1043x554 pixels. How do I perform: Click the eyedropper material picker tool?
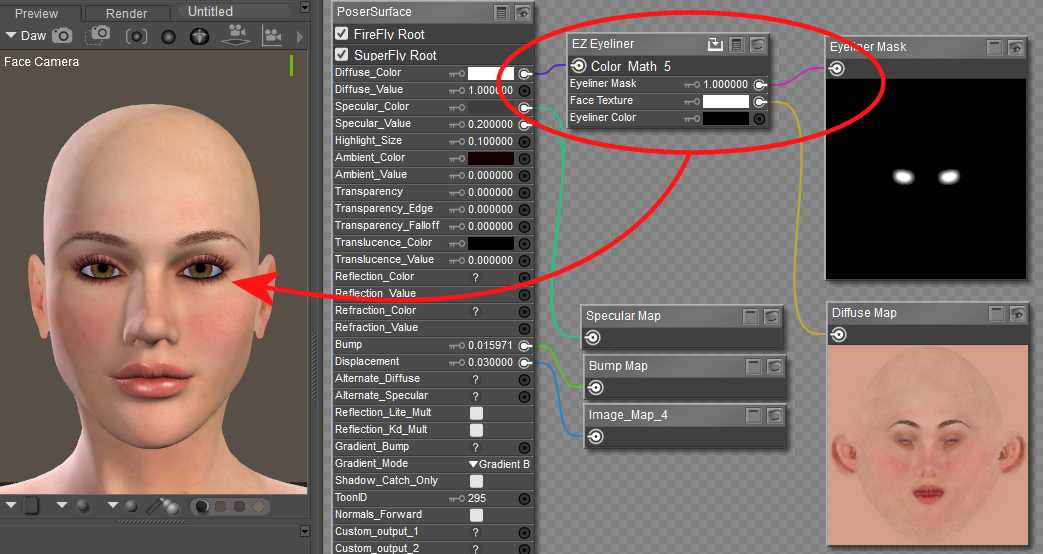pyautogui.click(x=156, y=507)
